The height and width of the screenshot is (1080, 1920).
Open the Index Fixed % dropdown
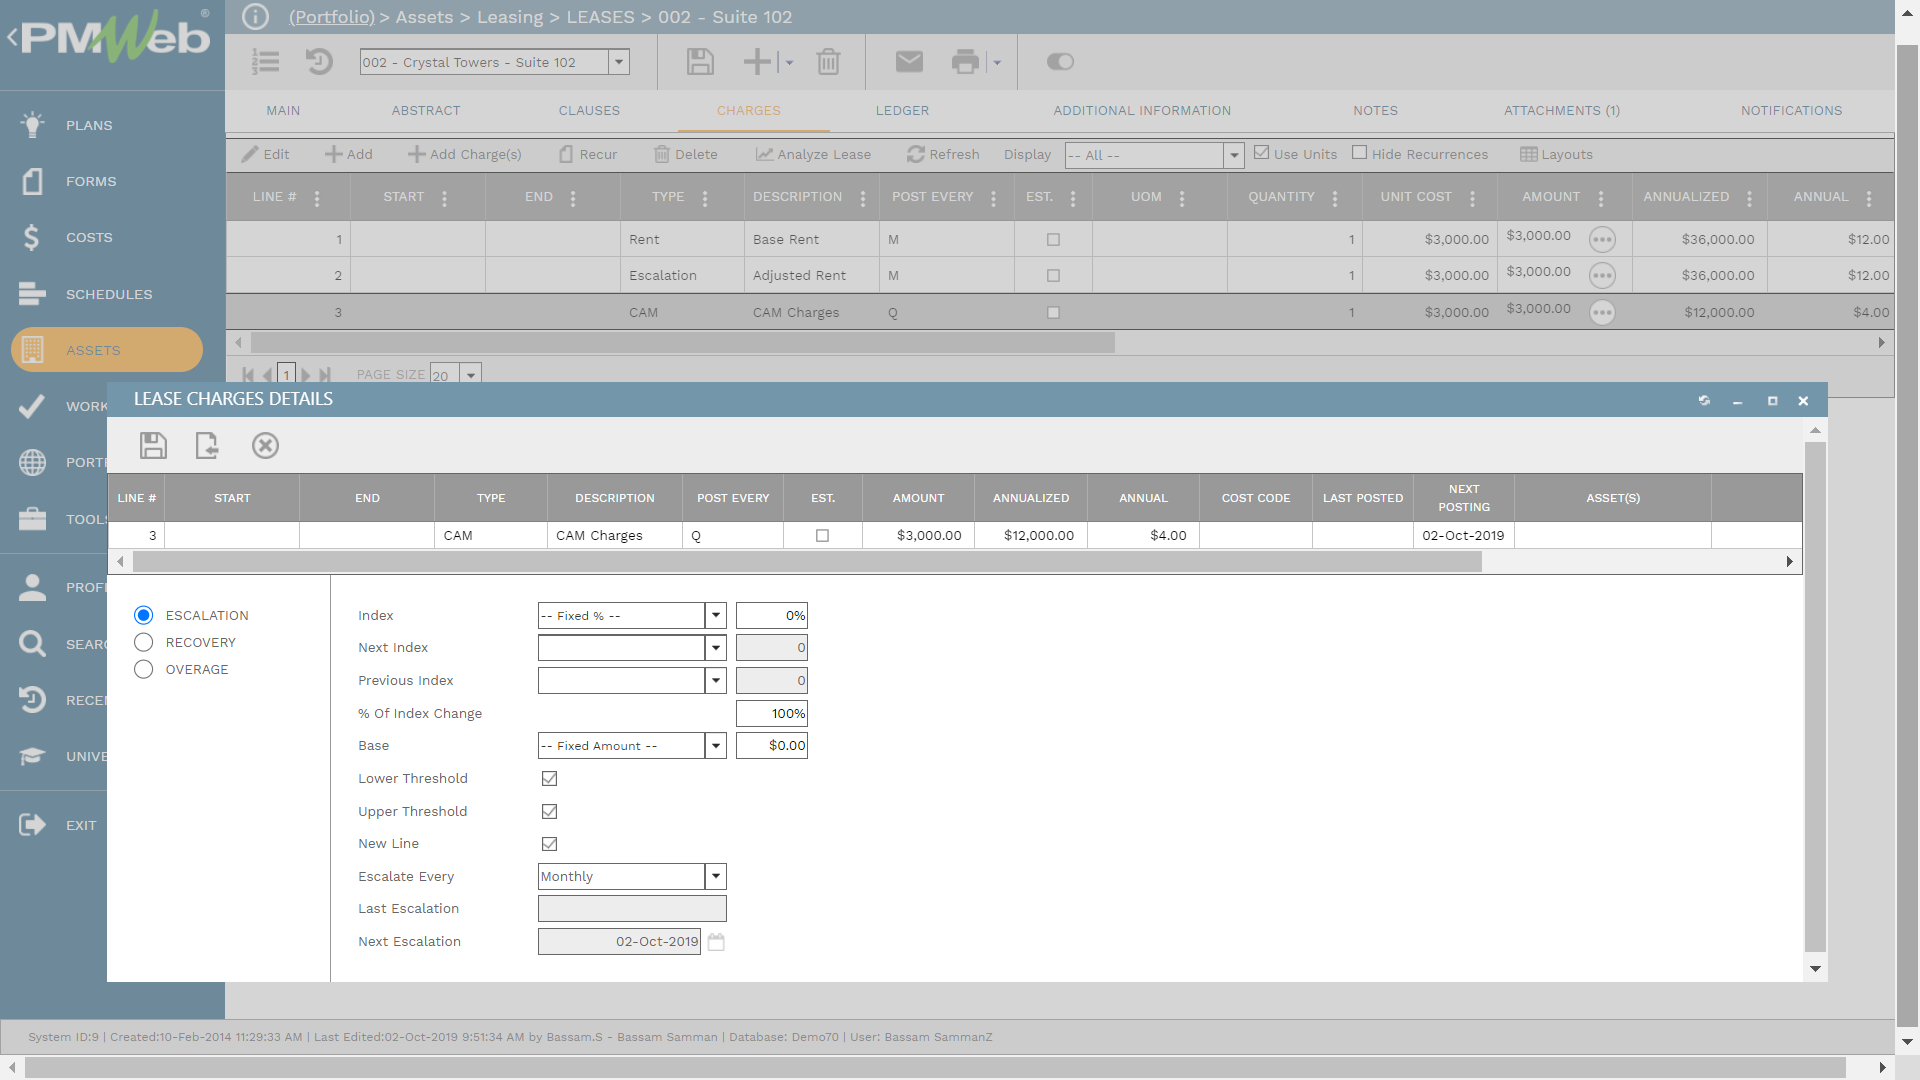pyautogui.click(x=716, y=616)
